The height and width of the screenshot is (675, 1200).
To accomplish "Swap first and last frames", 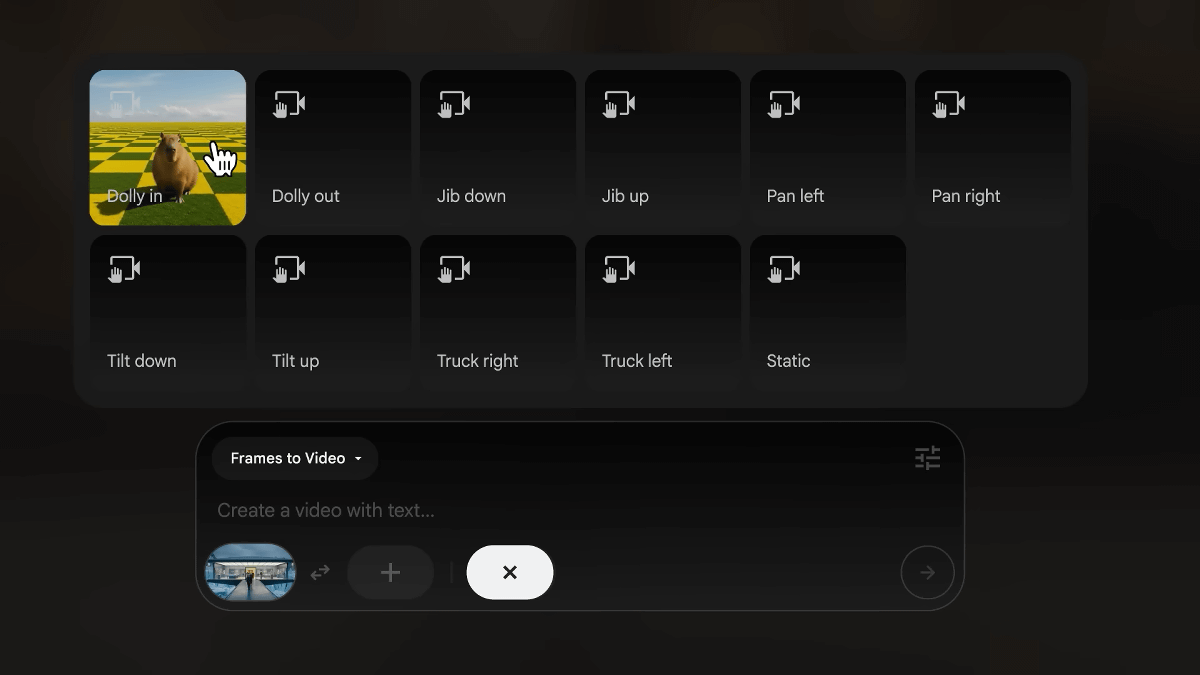I will (320, 572).
